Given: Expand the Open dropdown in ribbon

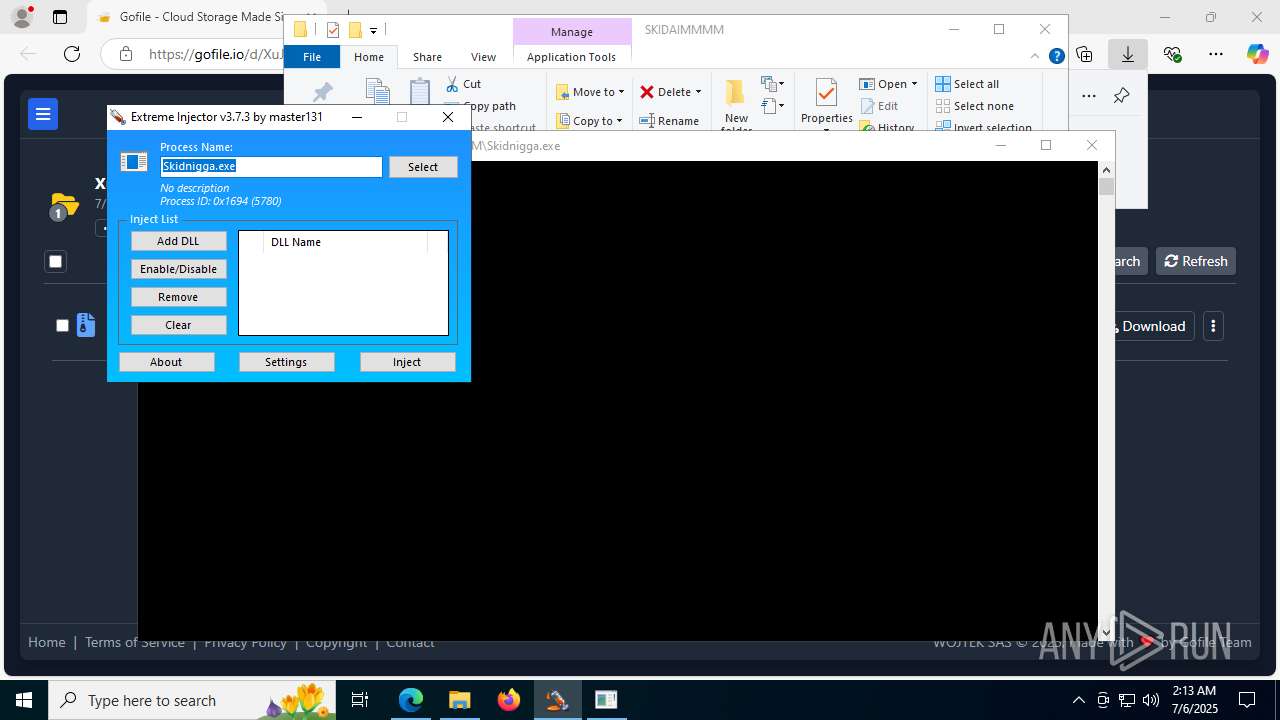Looking at the screenshot, I should 914,84.
